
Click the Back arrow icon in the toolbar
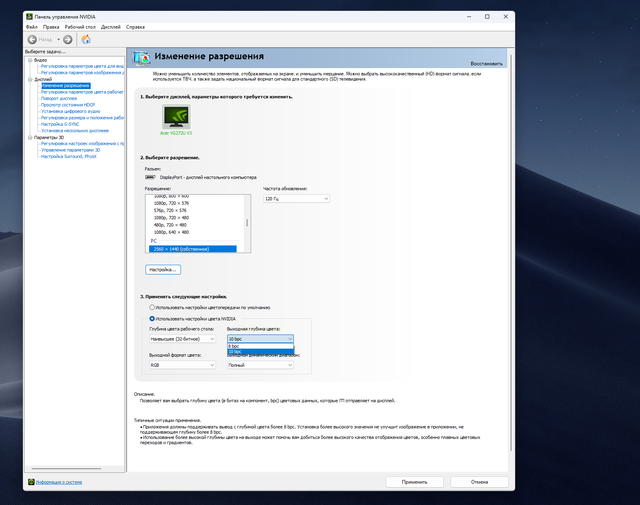point(32,40)
